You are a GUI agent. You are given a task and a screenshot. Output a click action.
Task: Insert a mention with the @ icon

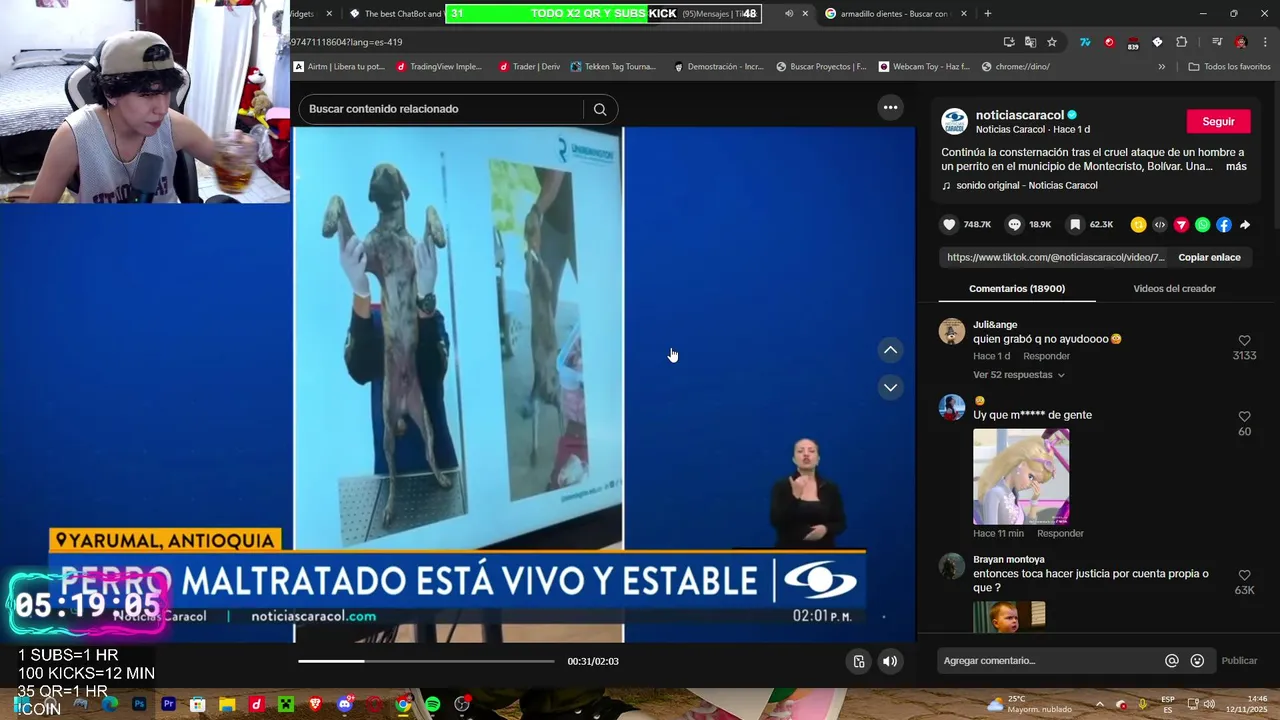(x=1172, y=661)
